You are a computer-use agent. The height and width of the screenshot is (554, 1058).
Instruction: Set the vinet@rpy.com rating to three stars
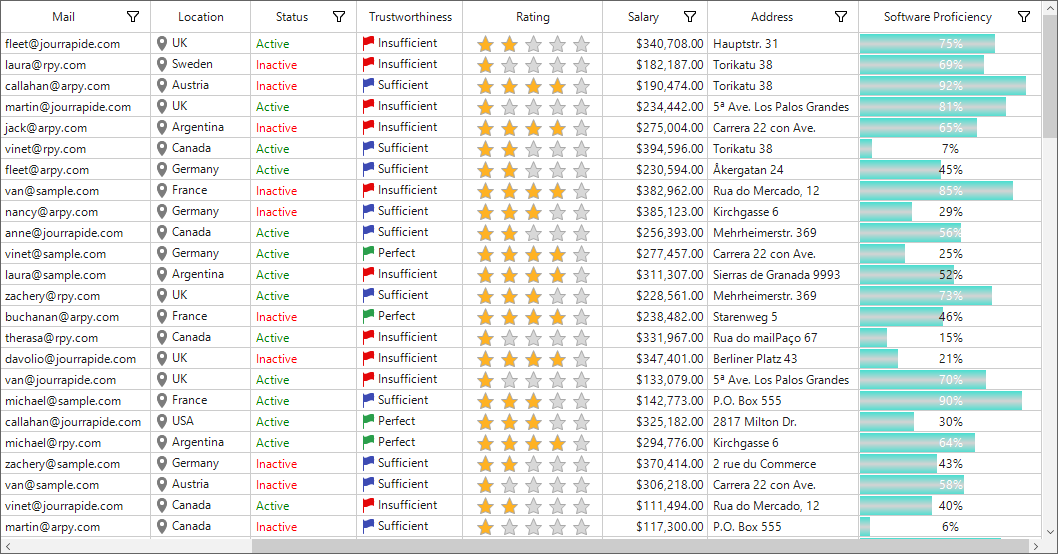tap(533, 149)
